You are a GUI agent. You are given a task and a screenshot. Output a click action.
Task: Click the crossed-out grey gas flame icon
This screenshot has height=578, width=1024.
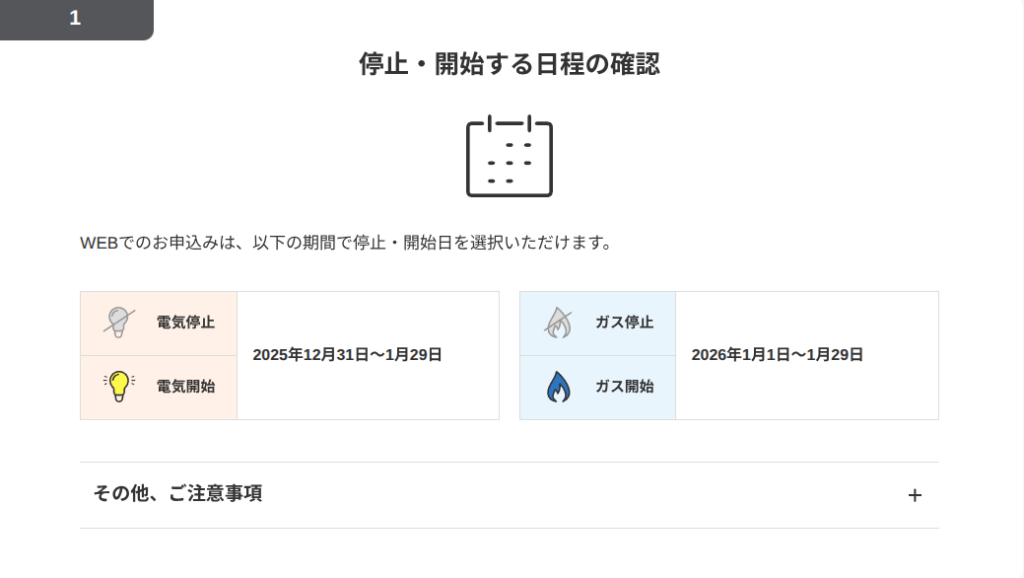tap(558, 322)
